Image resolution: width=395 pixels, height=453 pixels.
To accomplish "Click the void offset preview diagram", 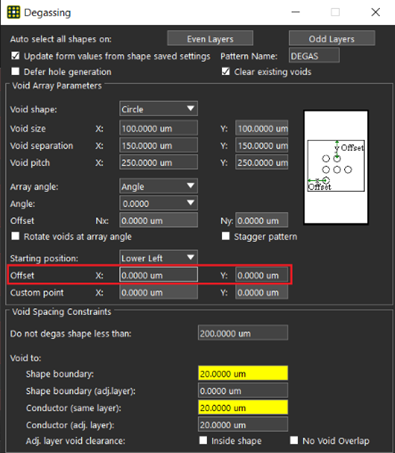I will 336,167.
